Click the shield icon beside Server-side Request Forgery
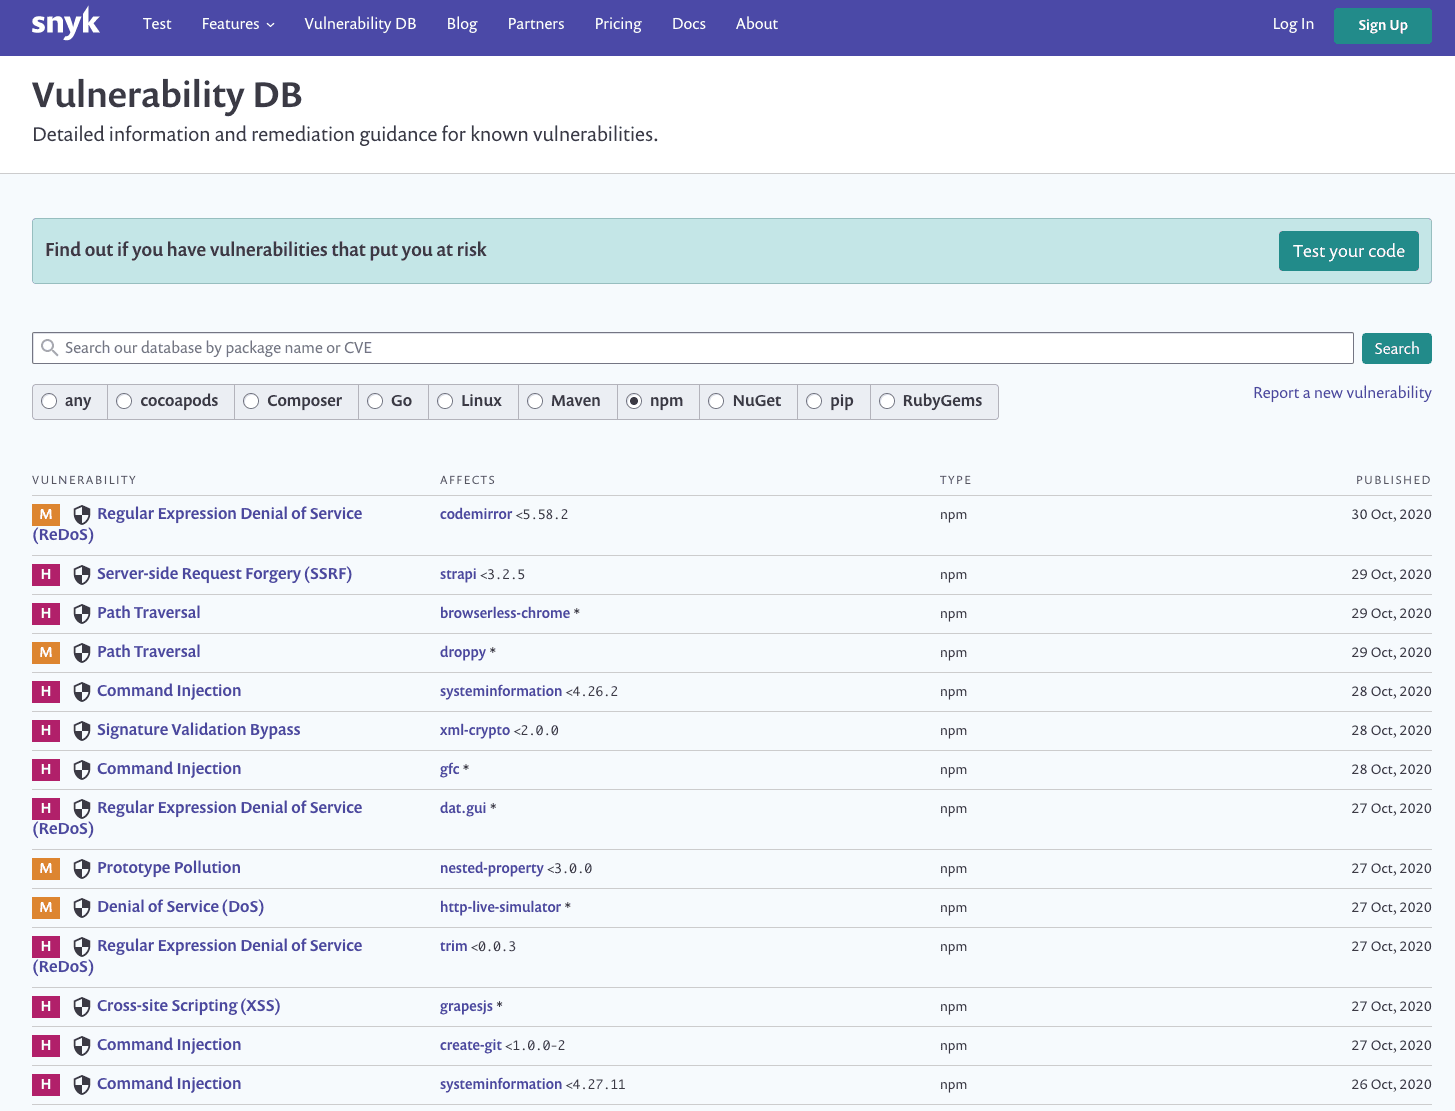 [81, 574]
